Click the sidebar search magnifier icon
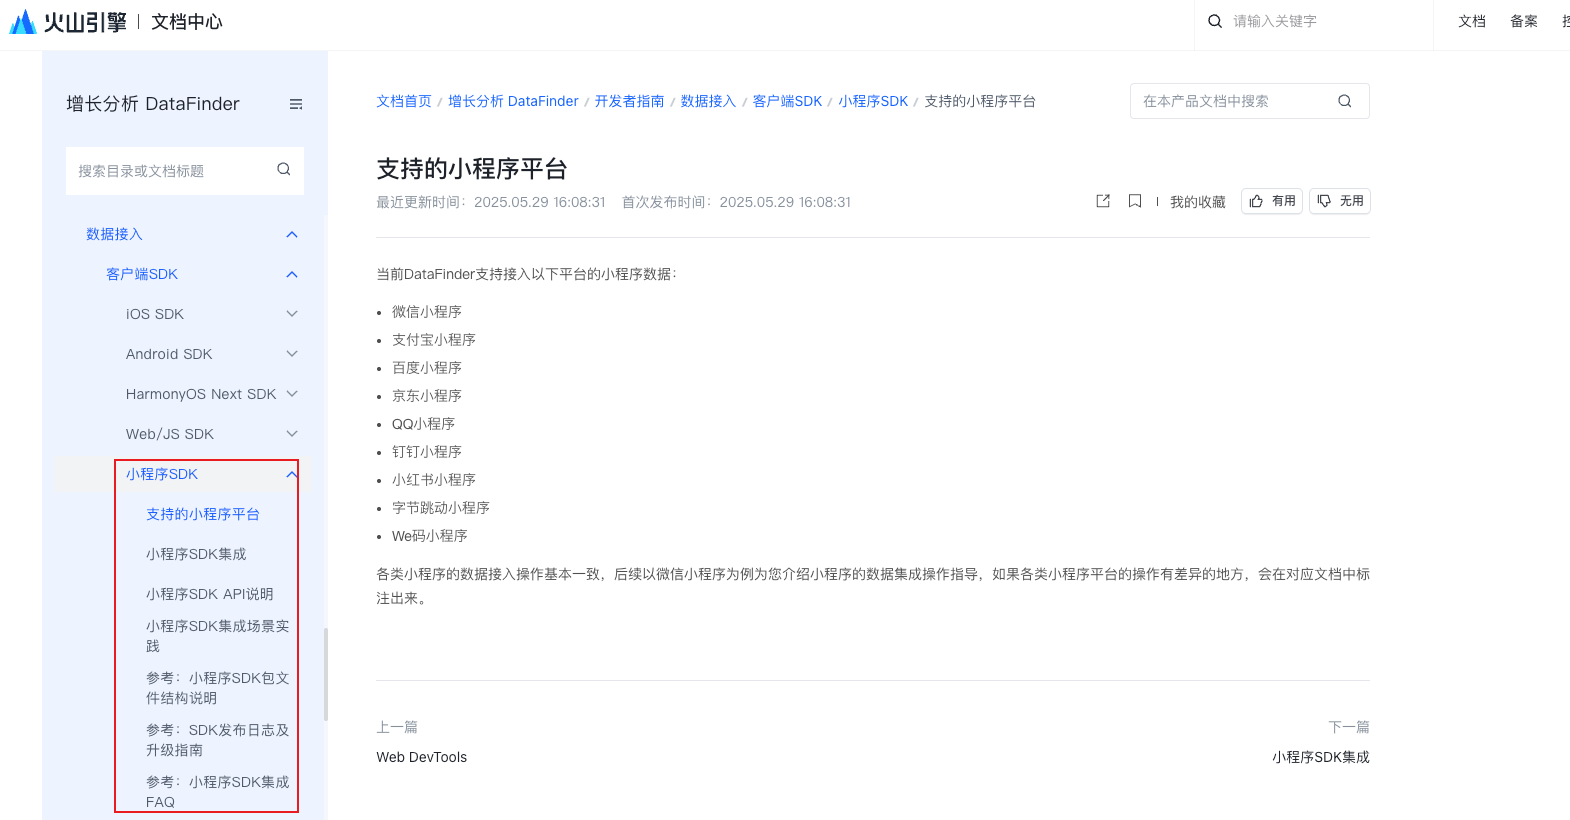Viewport: 1570px width, 820px height. click(x=284, y=169)
